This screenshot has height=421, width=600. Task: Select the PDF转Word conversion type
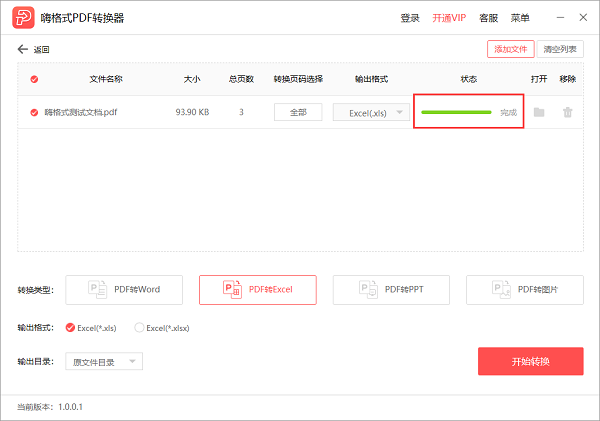point(124,290)
